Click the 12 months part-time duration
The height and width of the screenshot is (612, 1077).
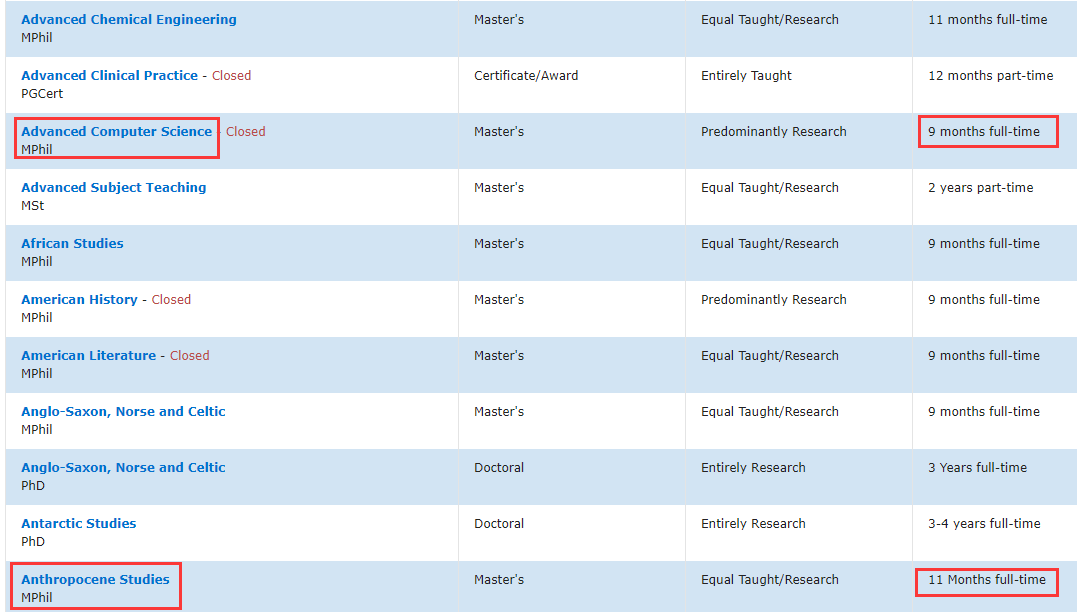(x=990, y=76)
